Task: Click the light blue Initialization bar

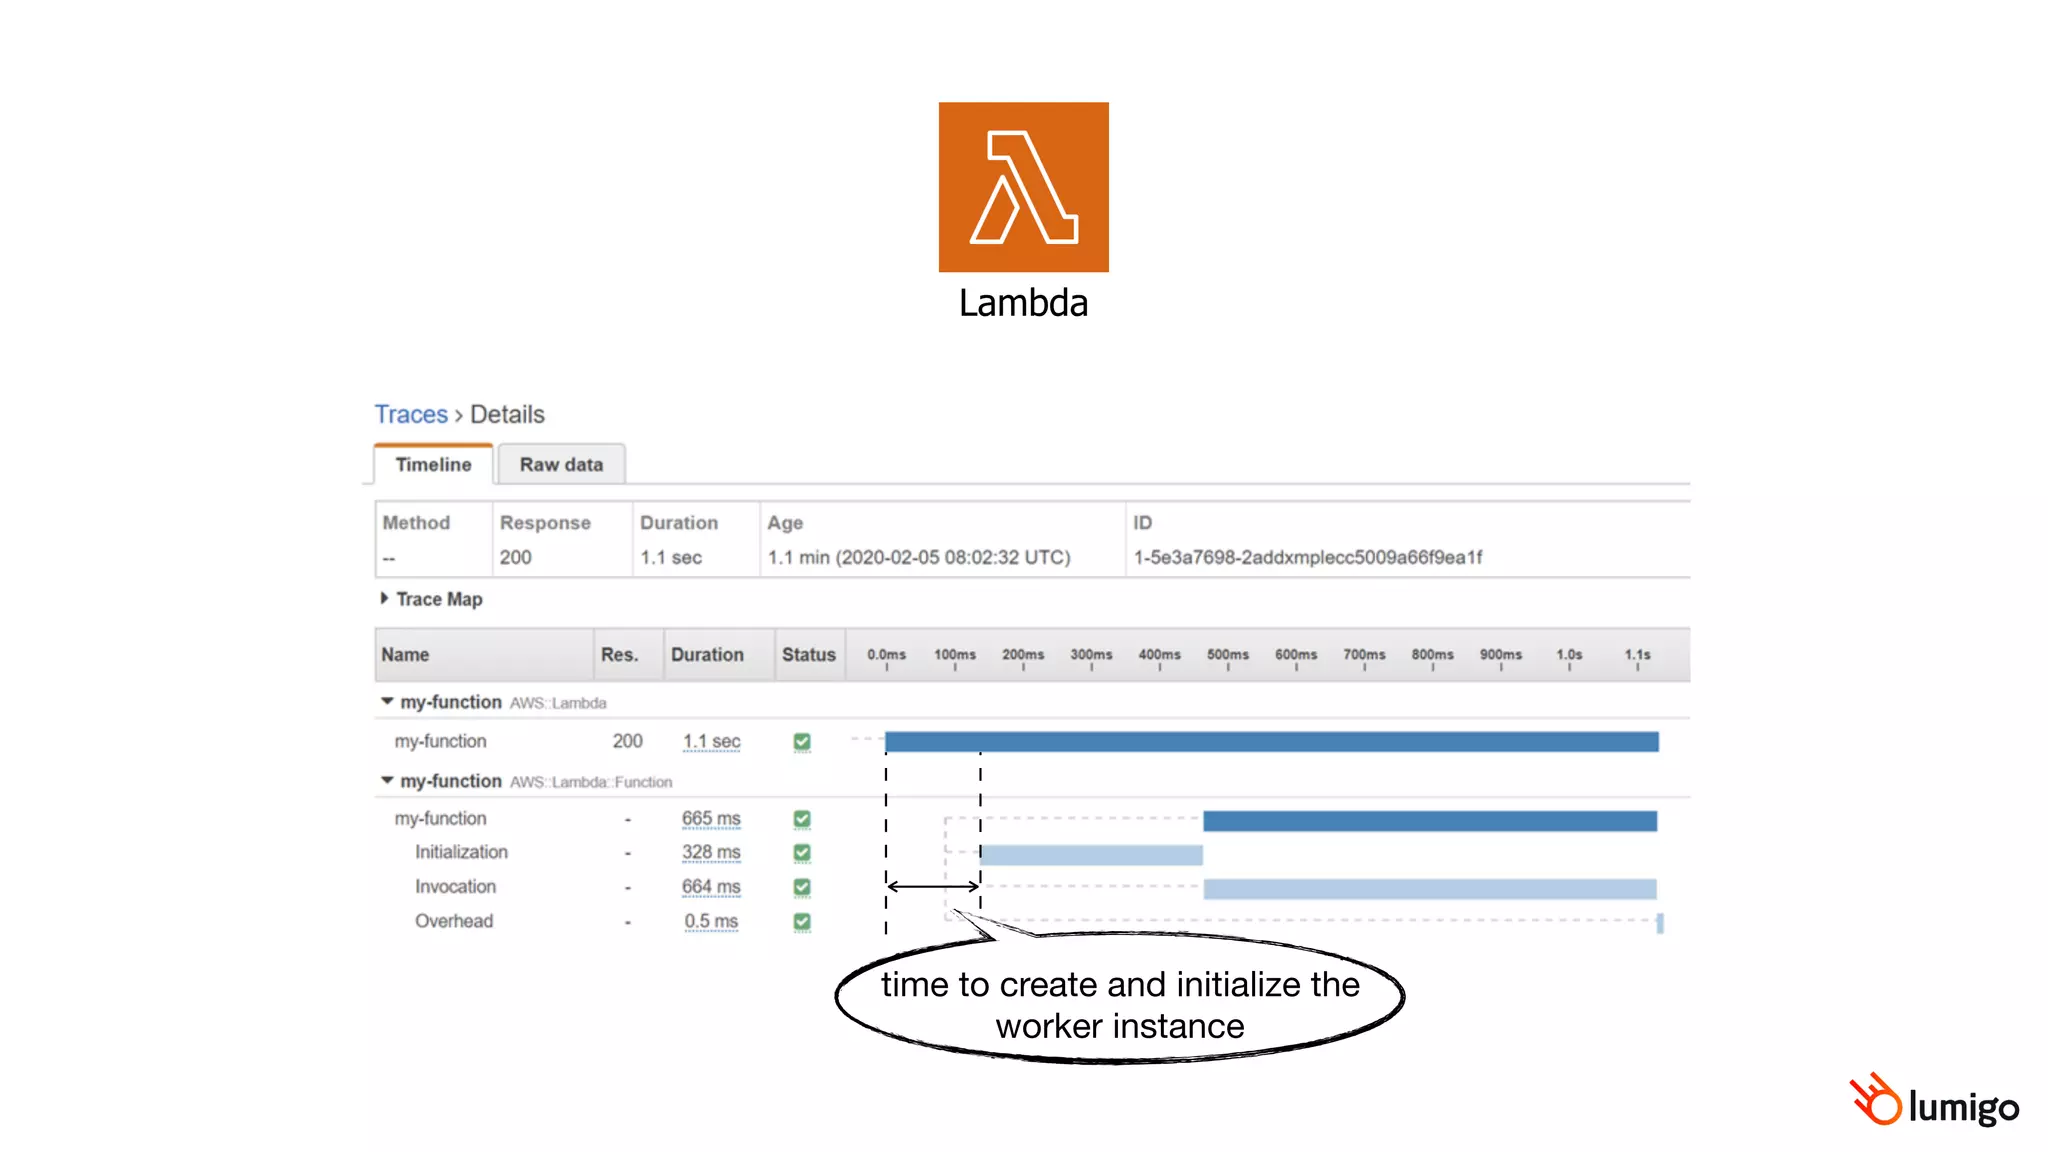Action: (x=1091, y=855)
